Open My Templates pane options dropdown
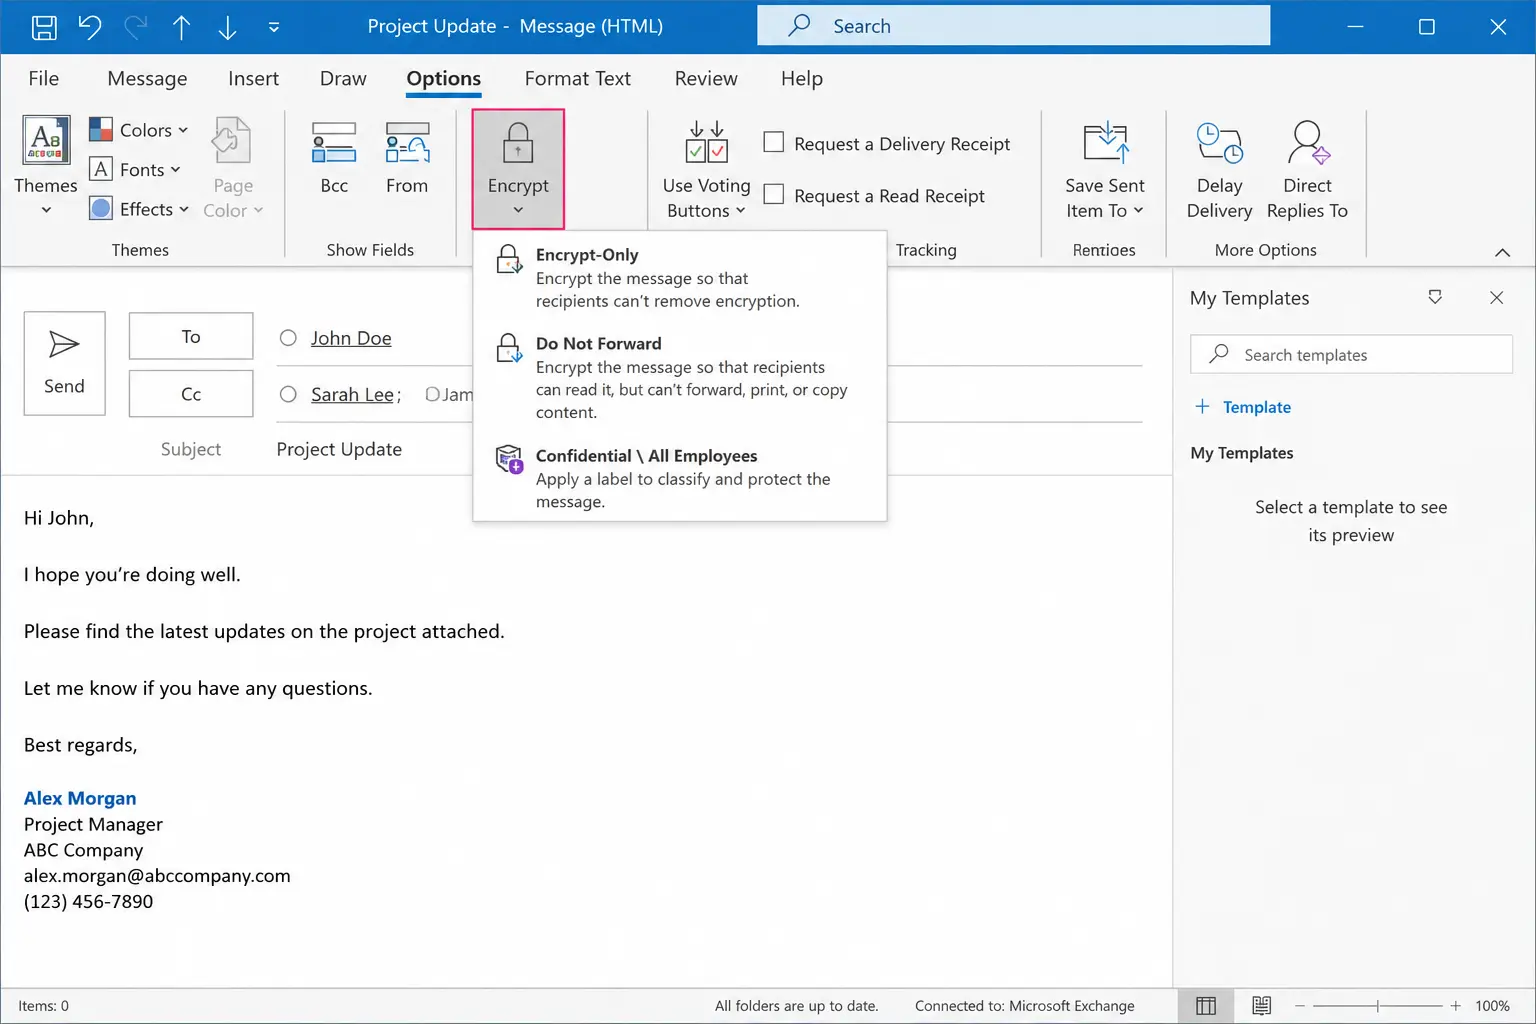 pos(1435,297)
